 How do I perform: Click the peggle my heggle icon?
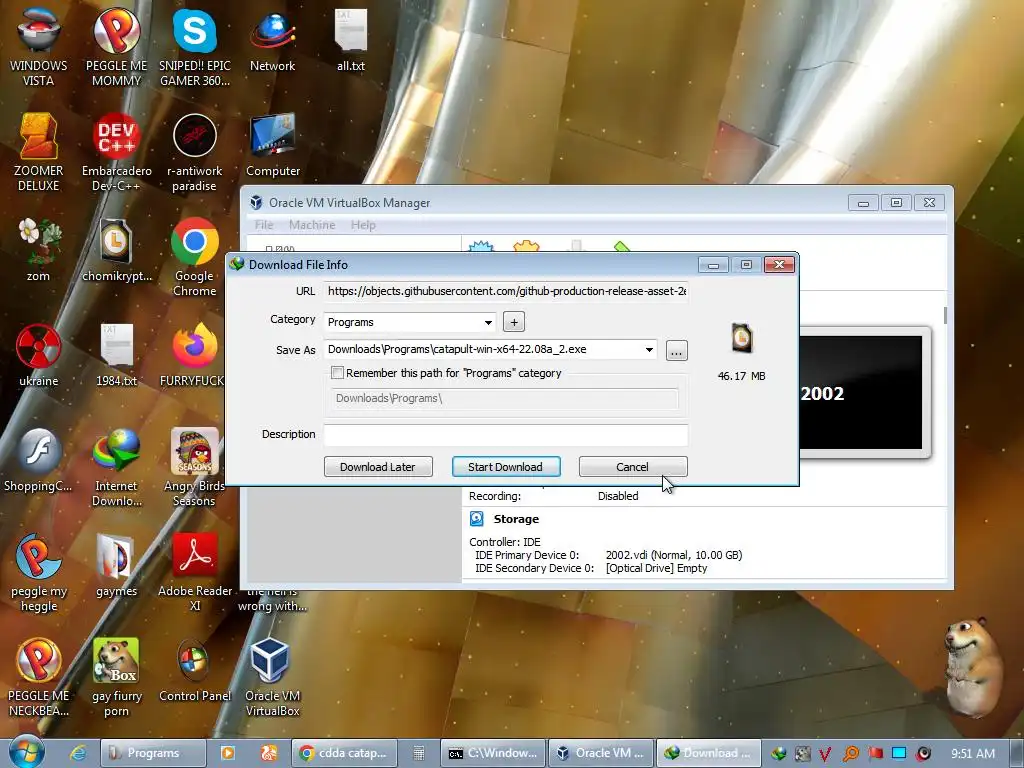(x=38, y=573)
